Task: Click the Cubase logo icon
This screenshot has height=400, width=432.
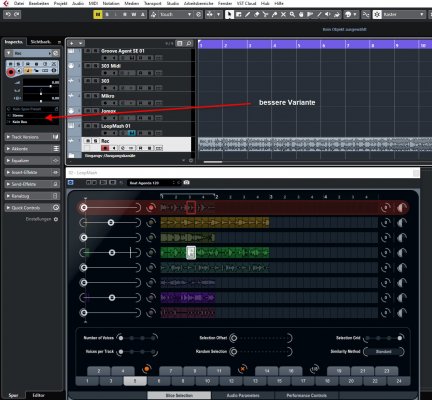Action: pyautogui.click(x=6, y=3)
